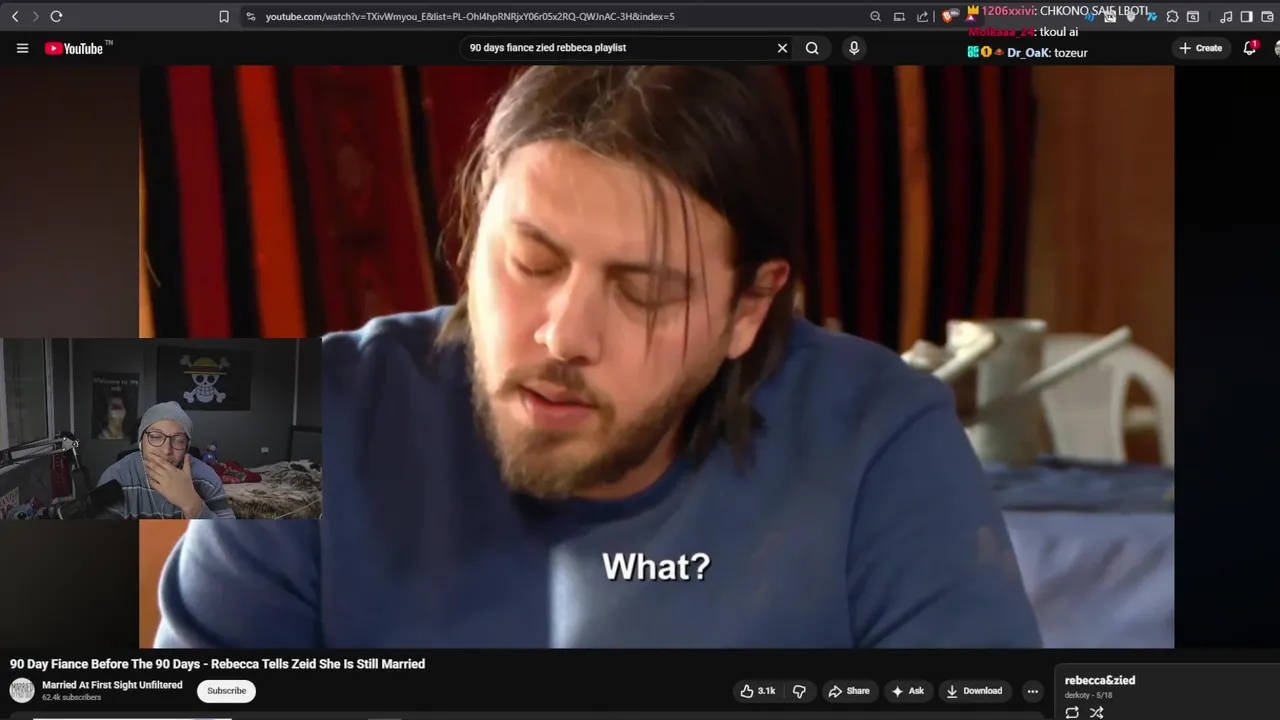Open the rebecca&zied playlist title
This screenshot has height=720, width=1280.
[1099, 681]
